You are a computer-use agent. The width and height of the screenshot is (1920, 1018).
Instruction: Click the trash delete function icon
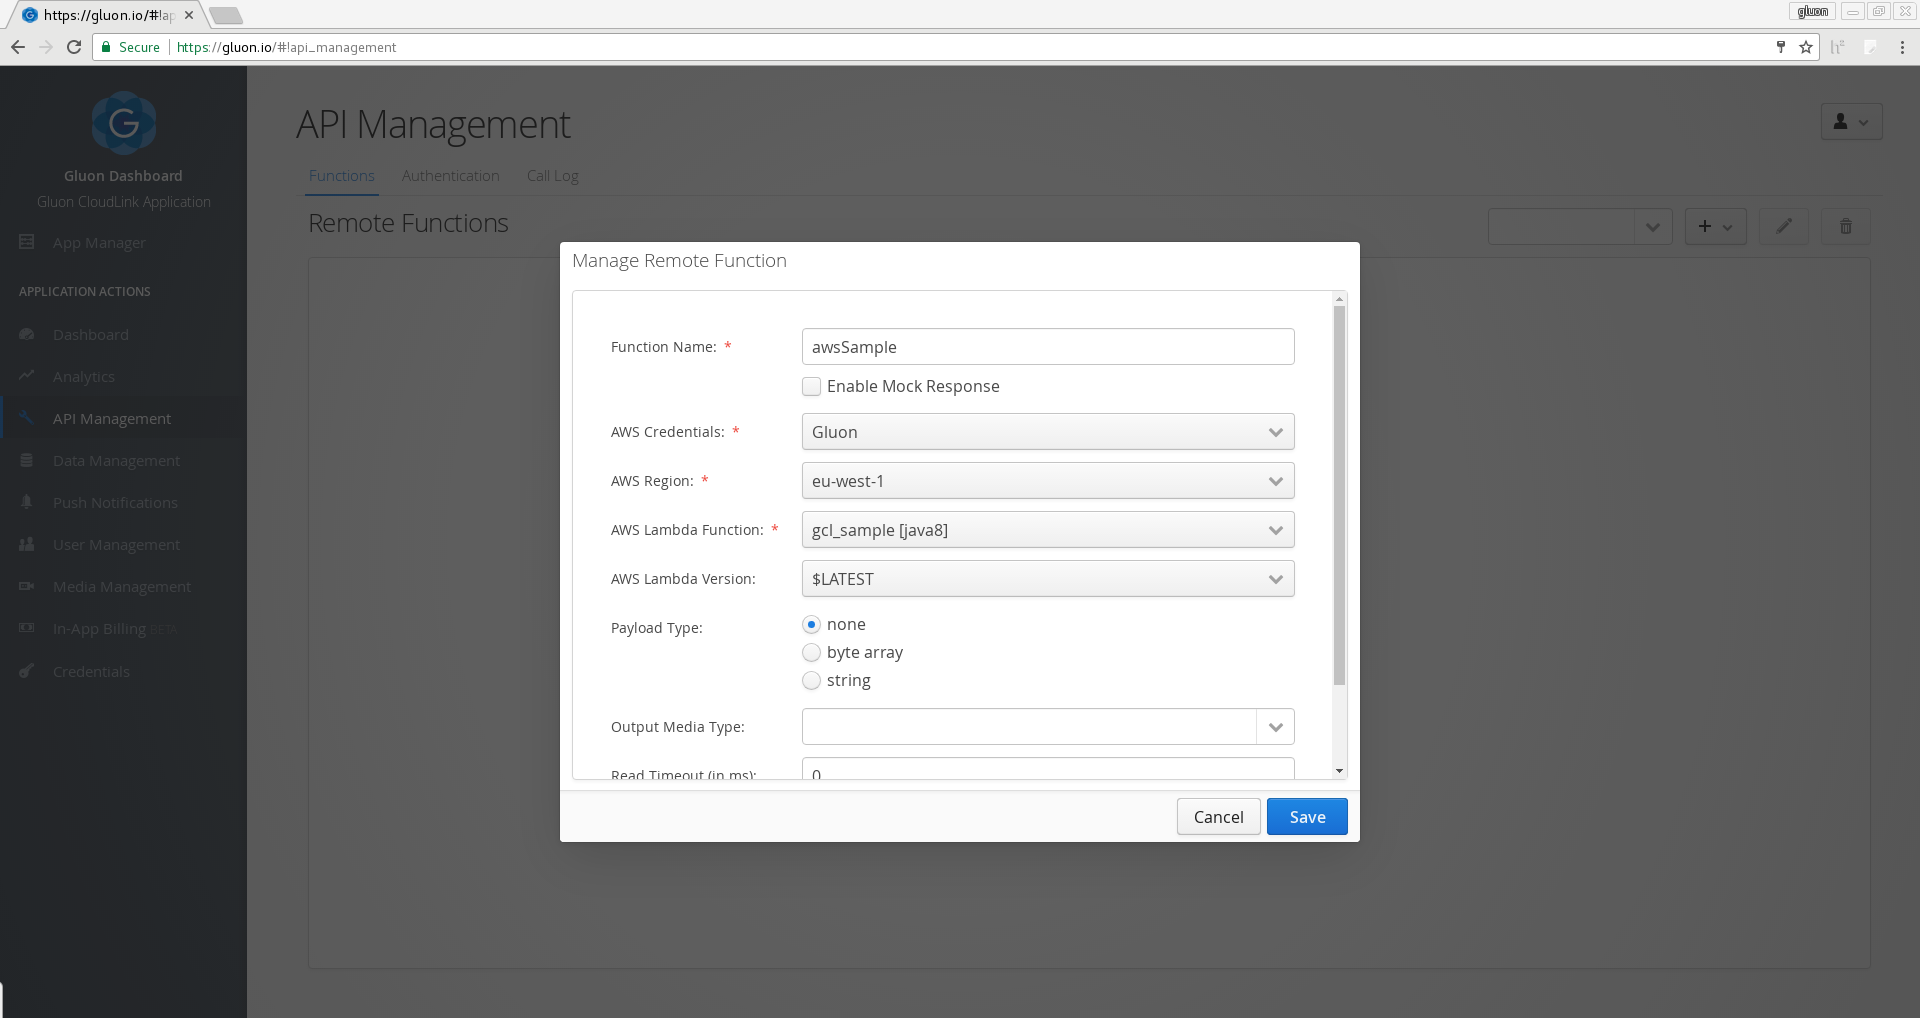pos(1846,226)
